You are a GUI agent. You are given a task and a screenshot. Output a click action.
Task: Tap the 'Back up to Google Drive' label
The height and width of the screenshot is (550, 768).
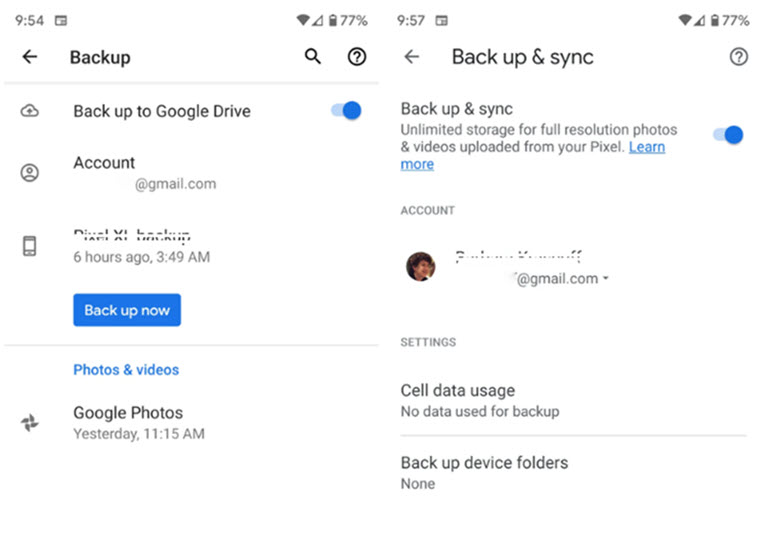pyautogui.click(x=162, y=111)
